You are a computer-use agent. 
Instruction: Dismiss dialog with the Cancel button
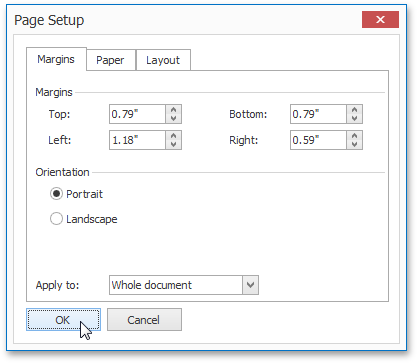point(144,320)
